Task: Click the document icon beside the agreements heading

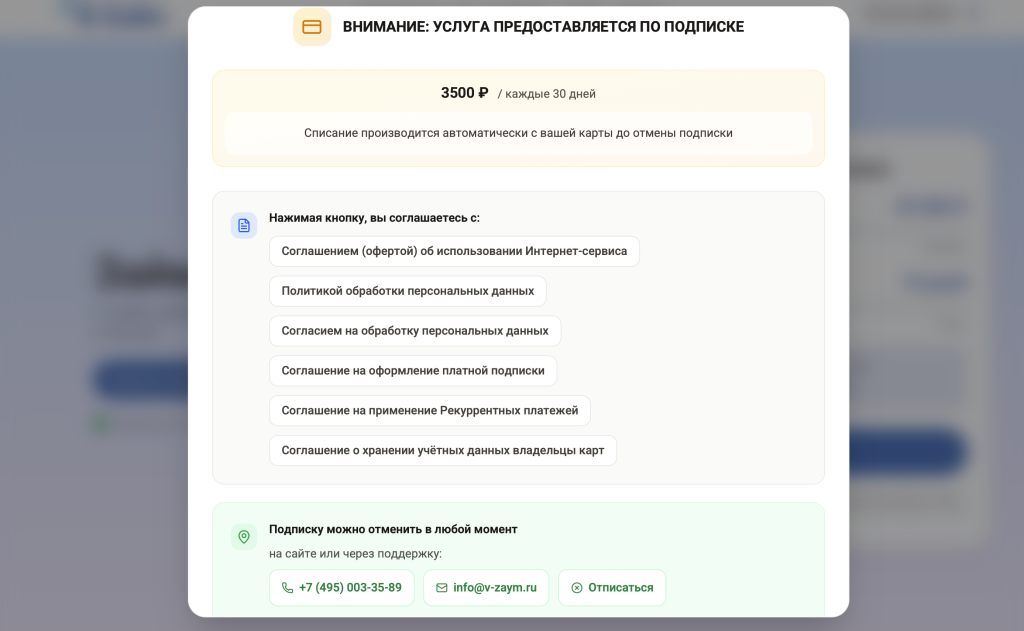Action: [244, 225]
